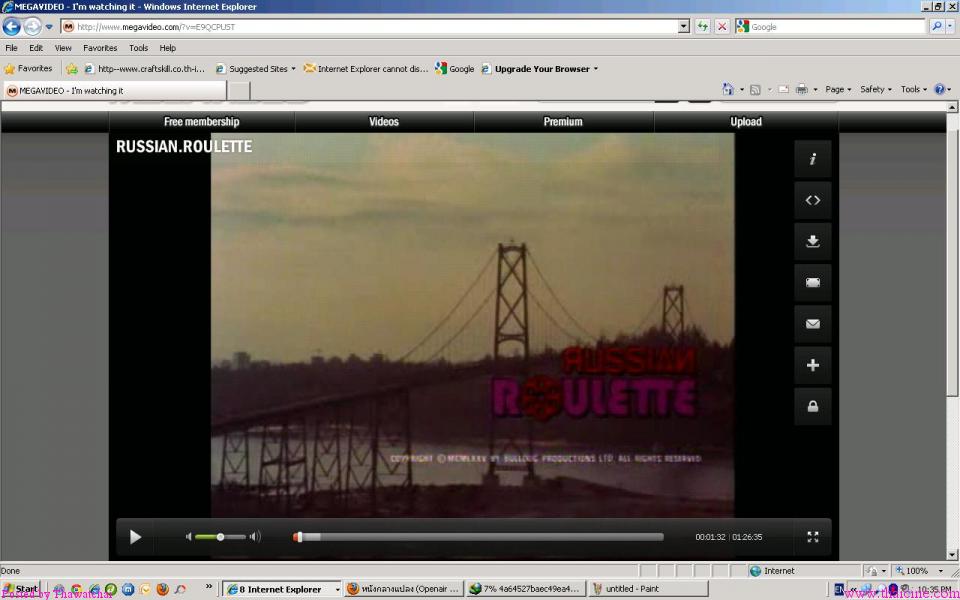The width and height of the screenshot is (960, 600).
Task: Click Free membership in Megavideo navigation
Action: (201, 121)
